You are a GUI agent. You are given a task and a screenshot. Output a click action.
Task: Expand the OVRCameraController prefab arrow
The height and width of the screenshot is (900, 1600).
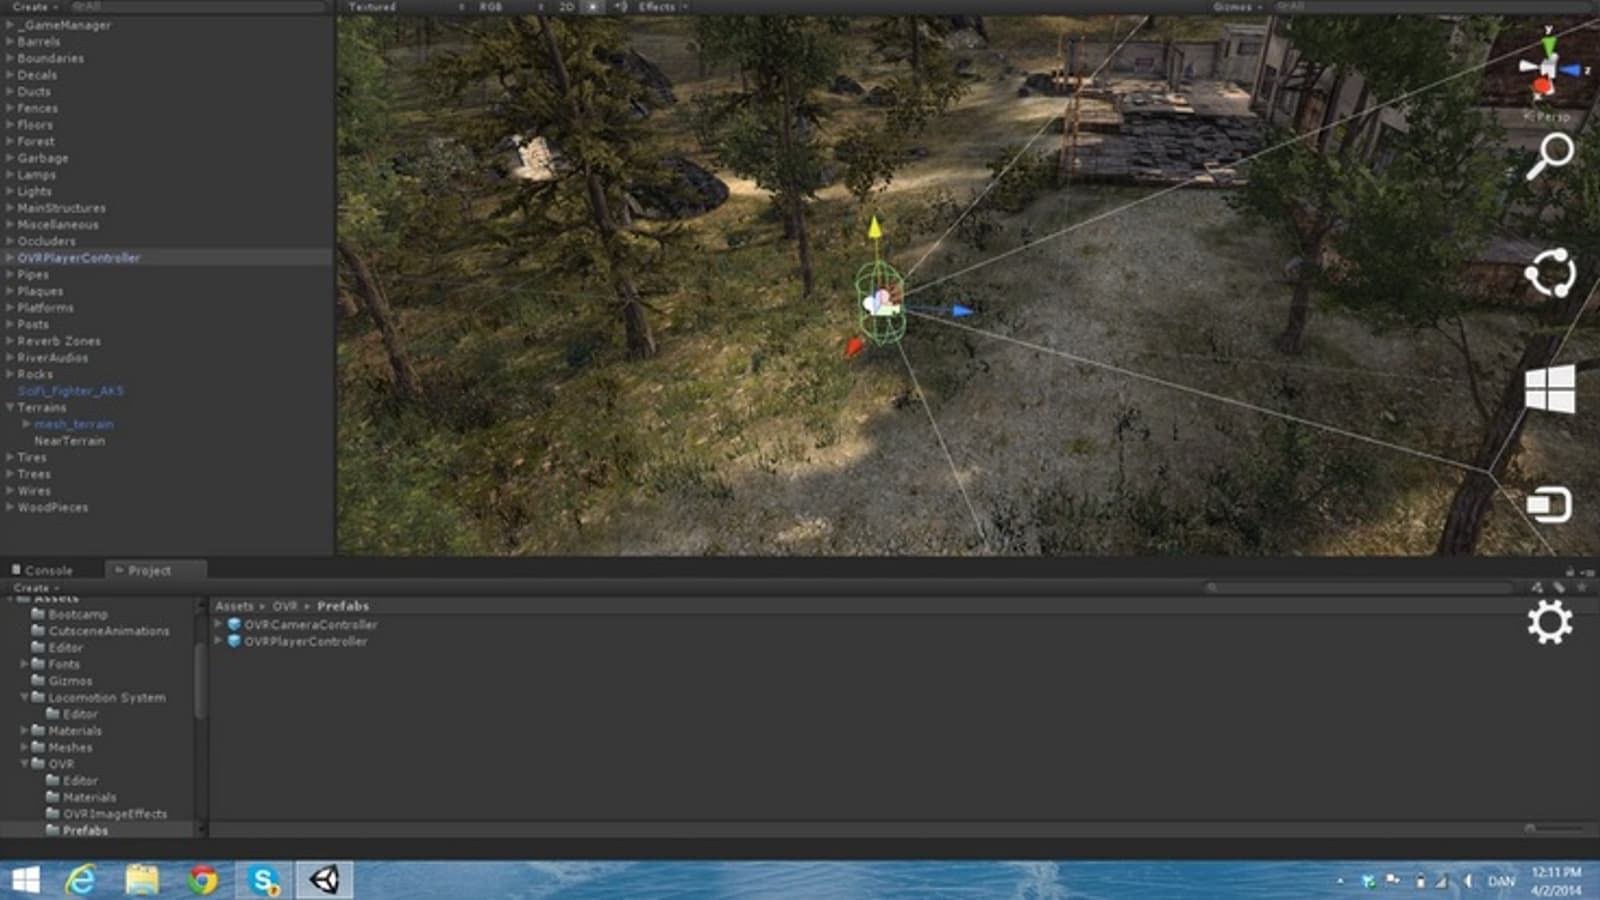[218, 624]
